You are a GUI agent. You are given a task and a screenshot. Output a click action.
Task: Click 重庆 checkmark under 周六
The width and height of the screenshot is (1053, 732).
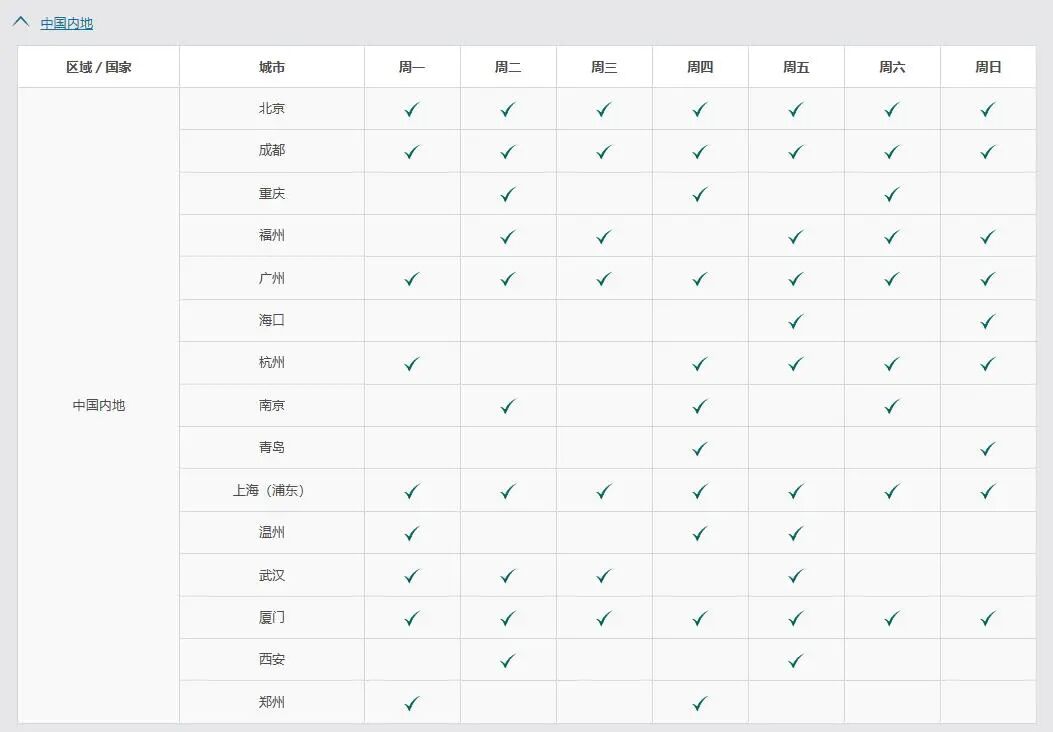(x=892, y=195)
